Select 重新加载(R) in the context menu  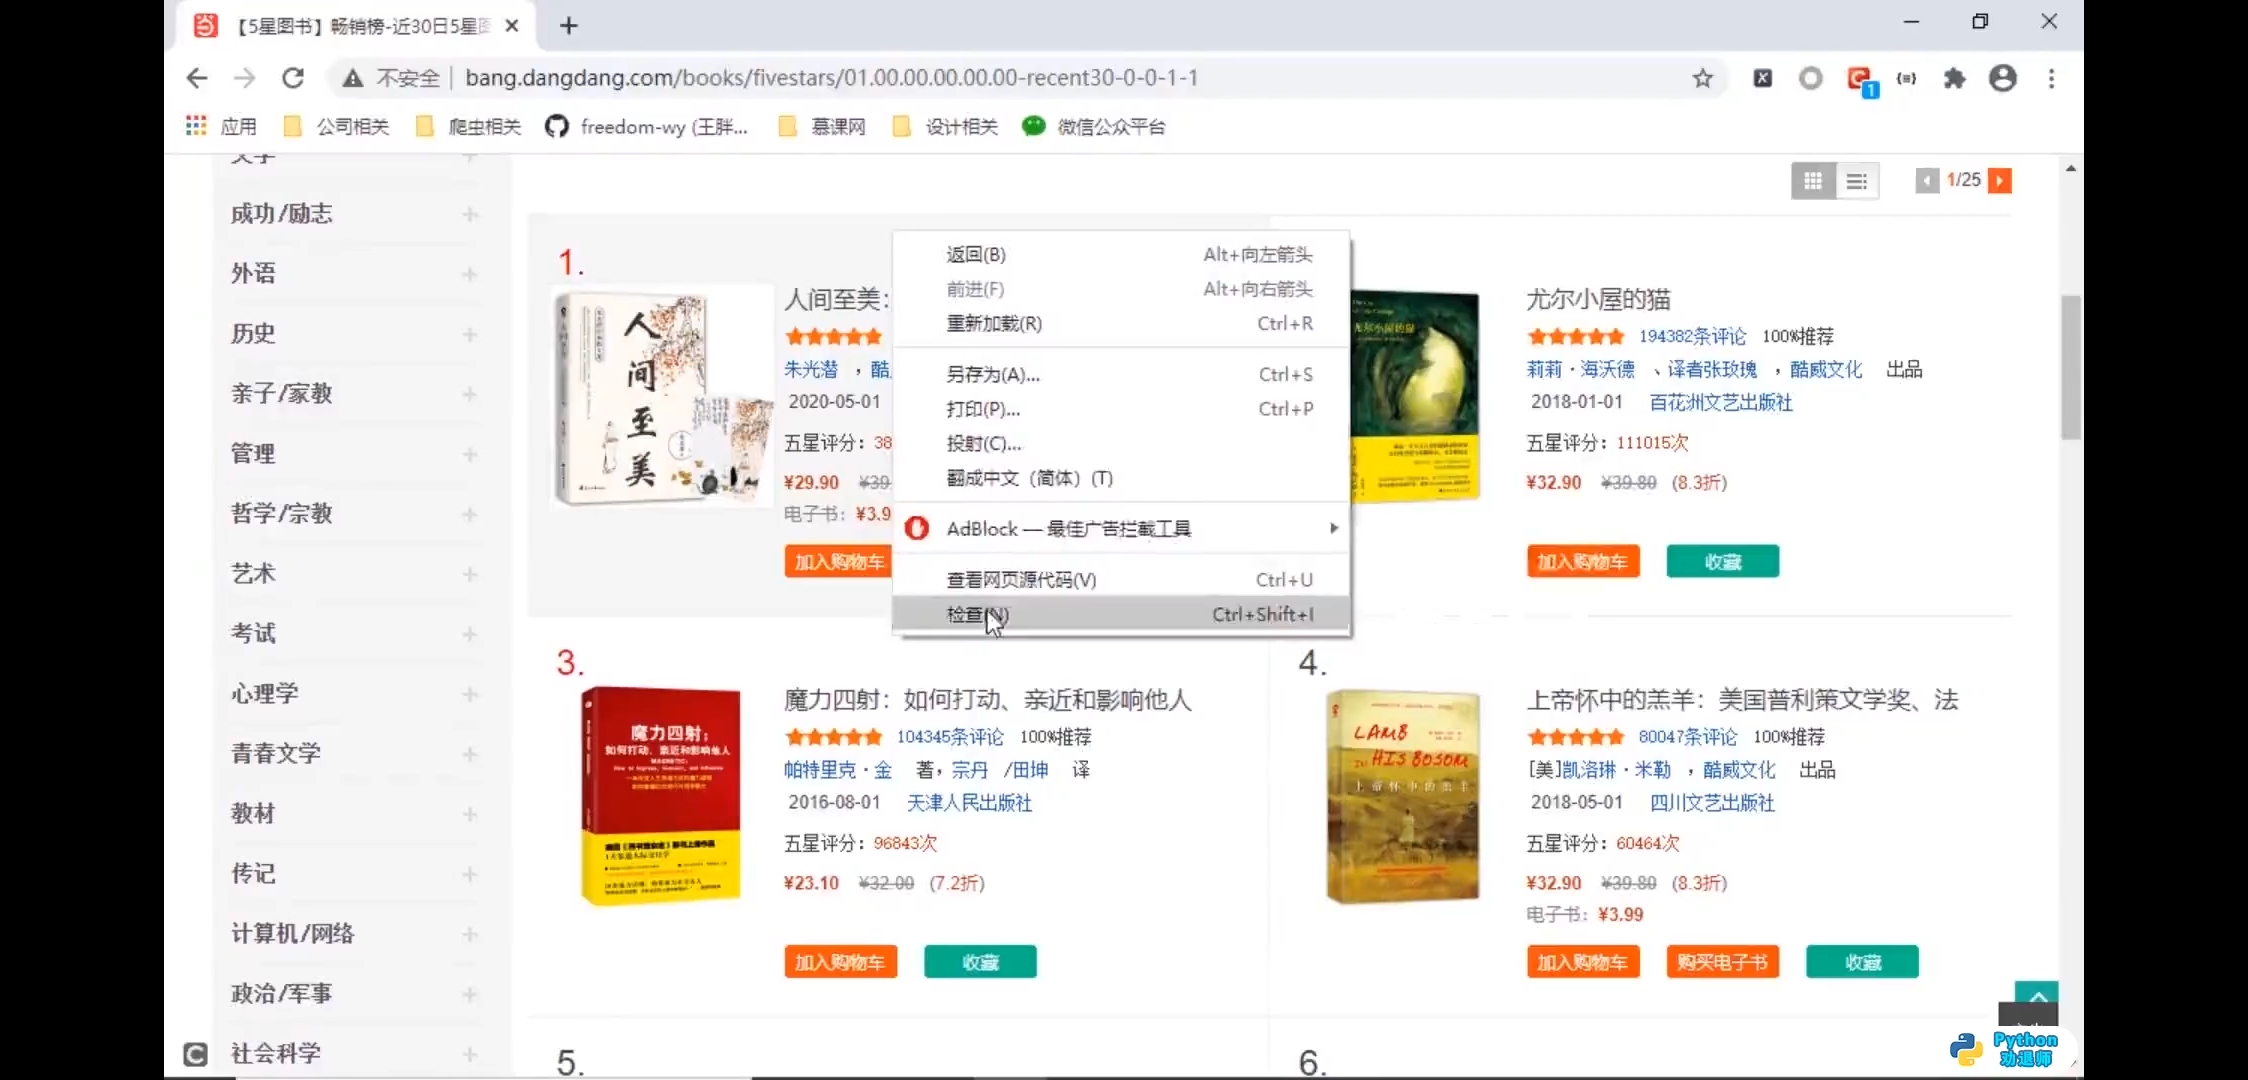point(1121,323)
